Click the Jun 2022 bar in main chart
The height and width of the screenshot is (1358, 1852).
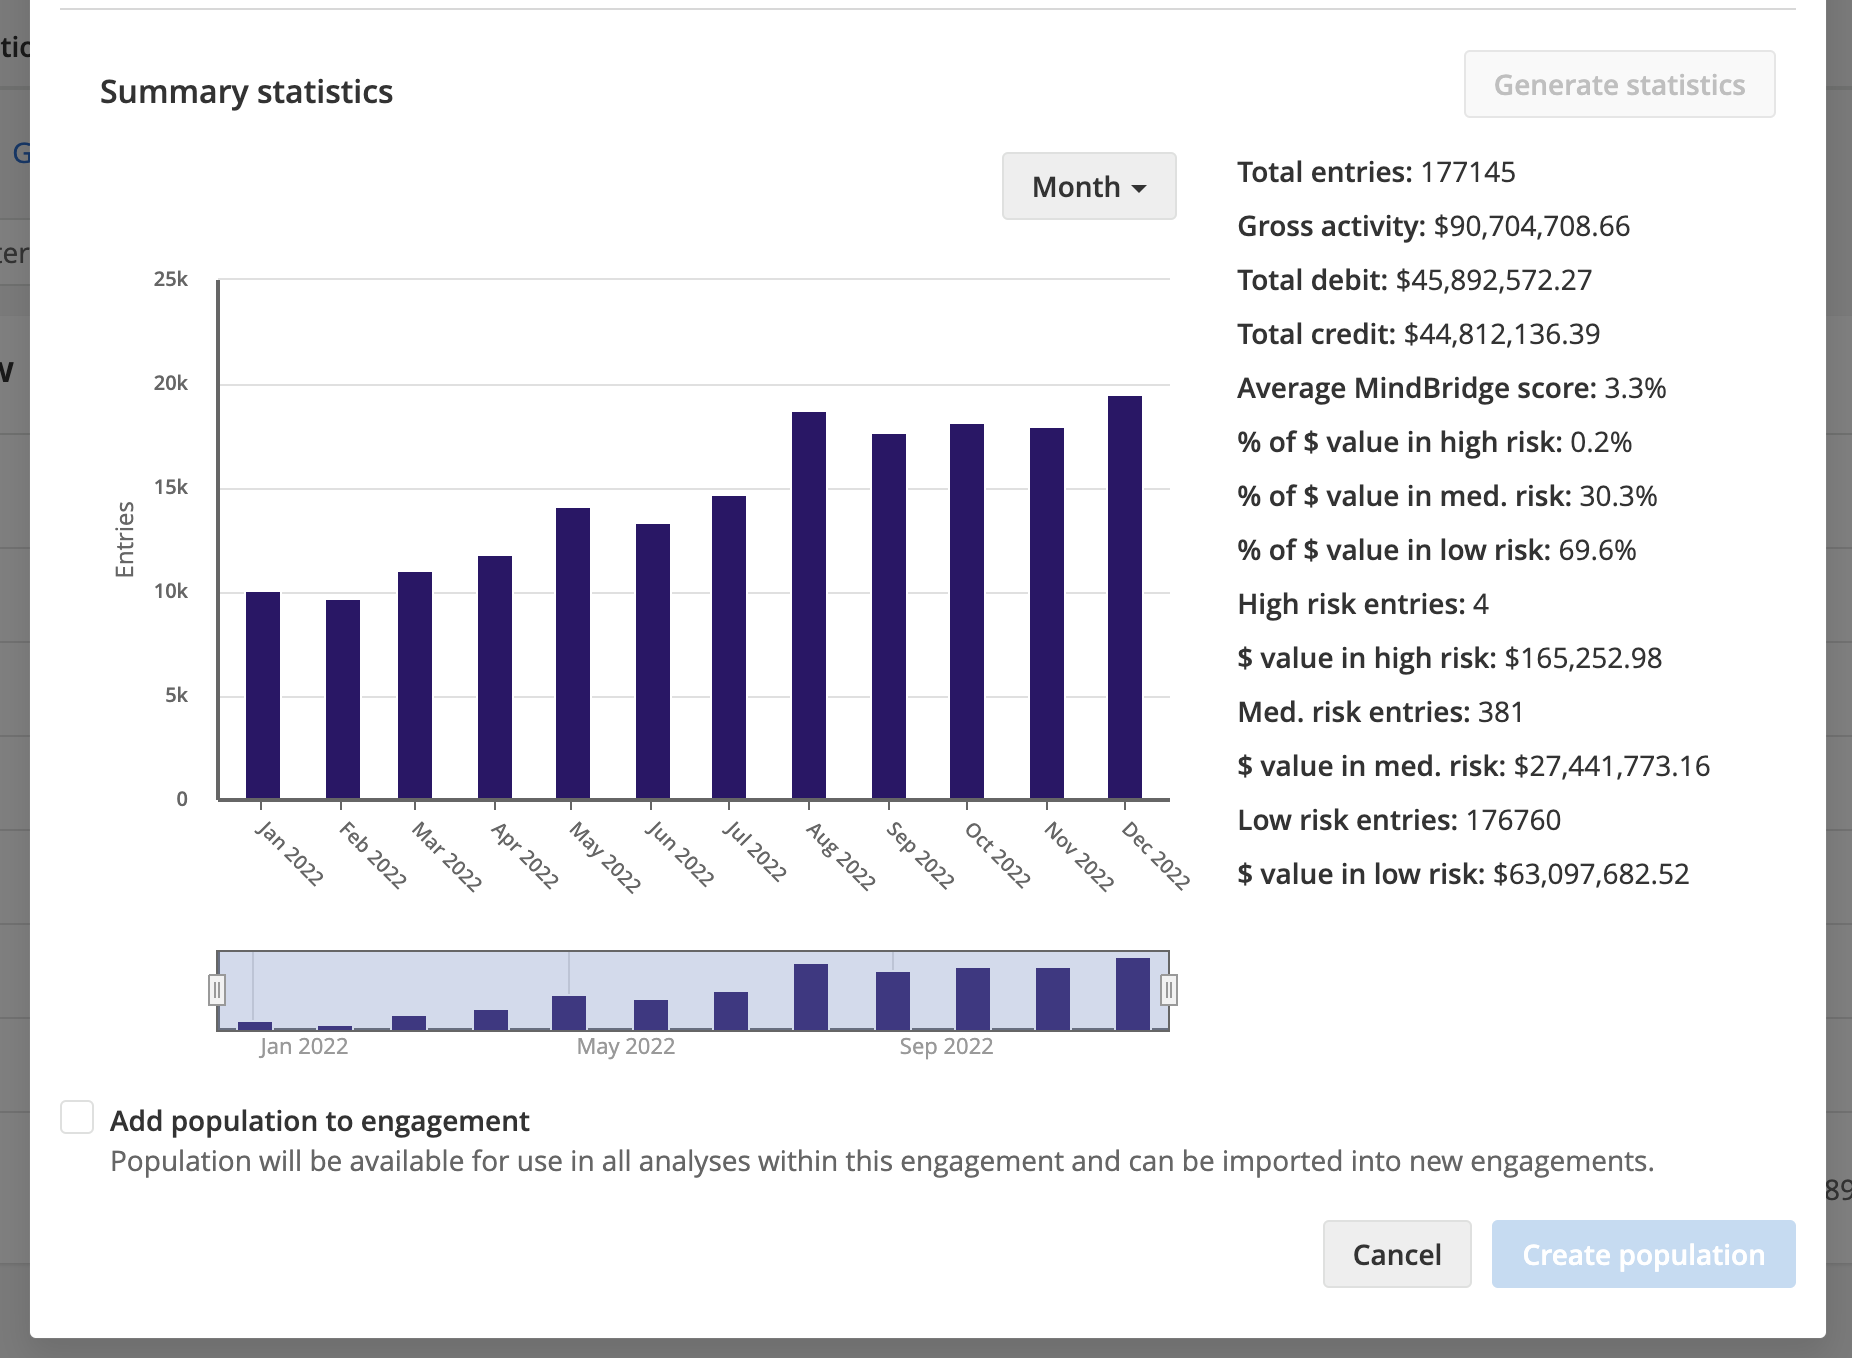653,662
